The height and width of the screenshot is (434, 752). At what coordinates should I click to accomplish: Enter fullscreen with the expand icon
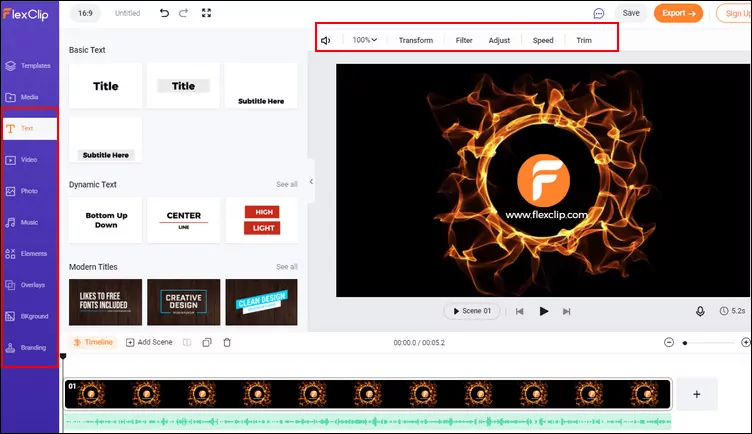click(206, 13)
